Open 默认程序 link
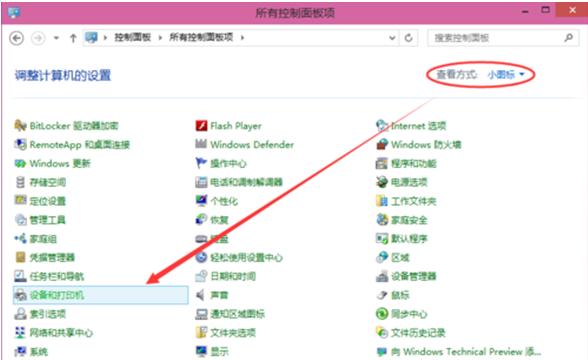The height and width of the screenshot is (360, 588). click(409, 238)
